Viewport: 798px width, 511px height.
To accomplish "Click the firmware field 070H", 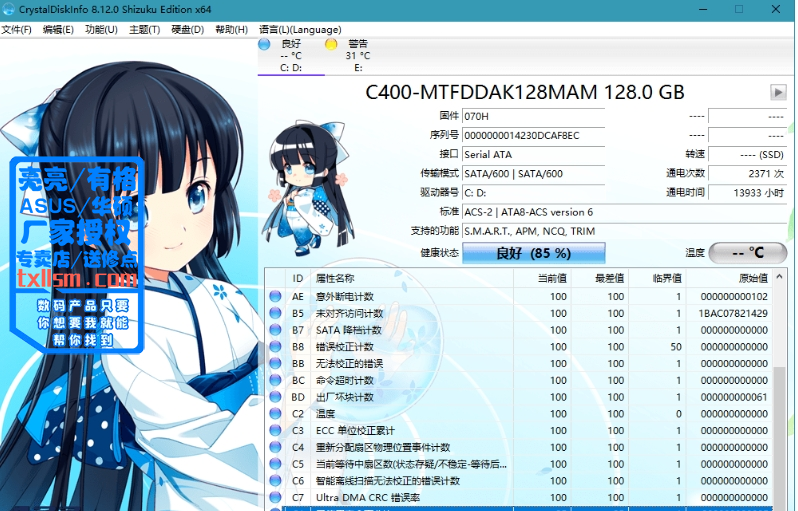I will (533, 117).
